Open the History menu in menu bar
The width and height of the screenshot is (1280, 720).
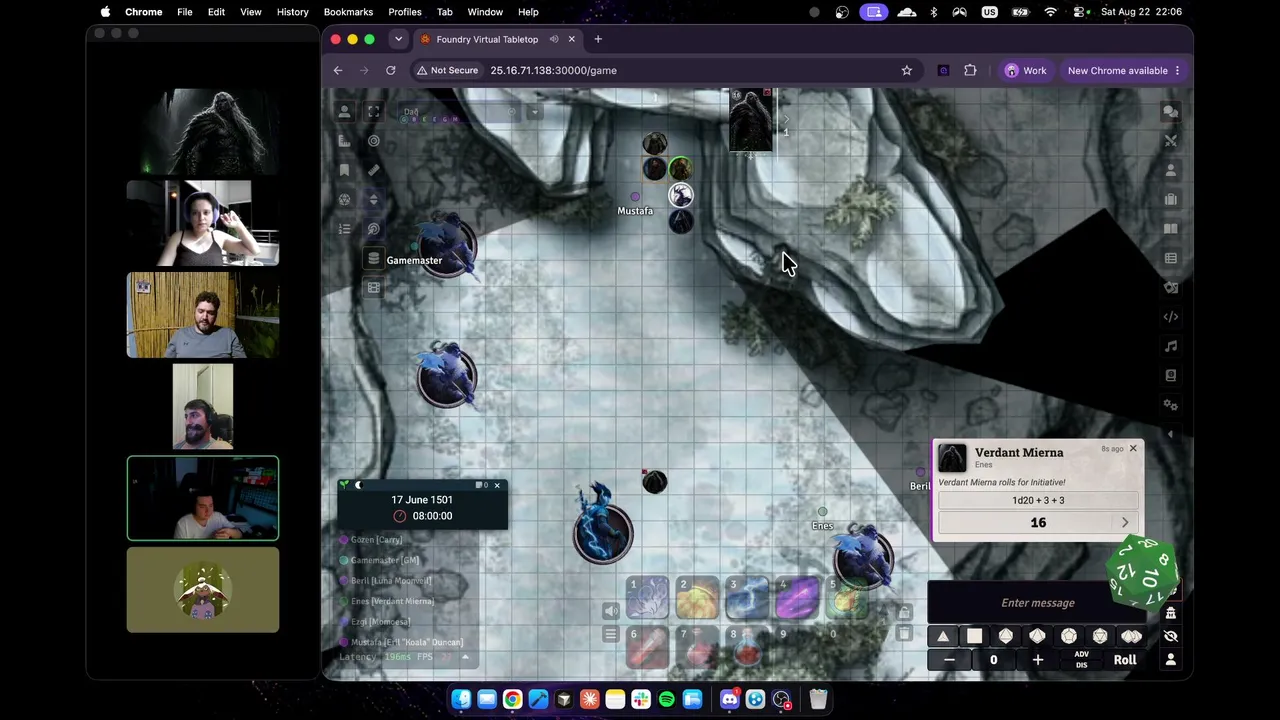click(292, 12)
